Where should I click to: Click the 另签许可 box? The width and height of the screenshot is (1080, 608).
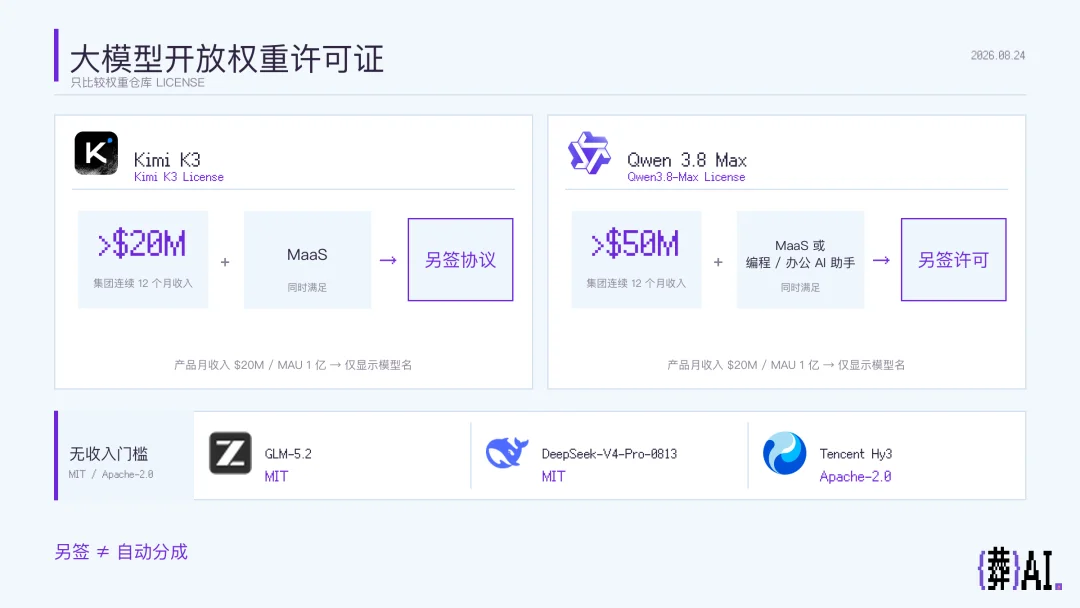953,260
